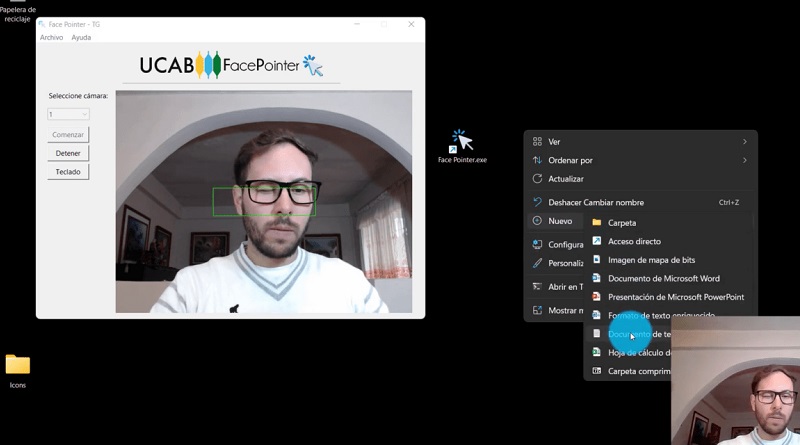The width and height of the screenshot is (800, 445).
Task: Choose Documento de Microsoft Word
Action: click(668, 278)
